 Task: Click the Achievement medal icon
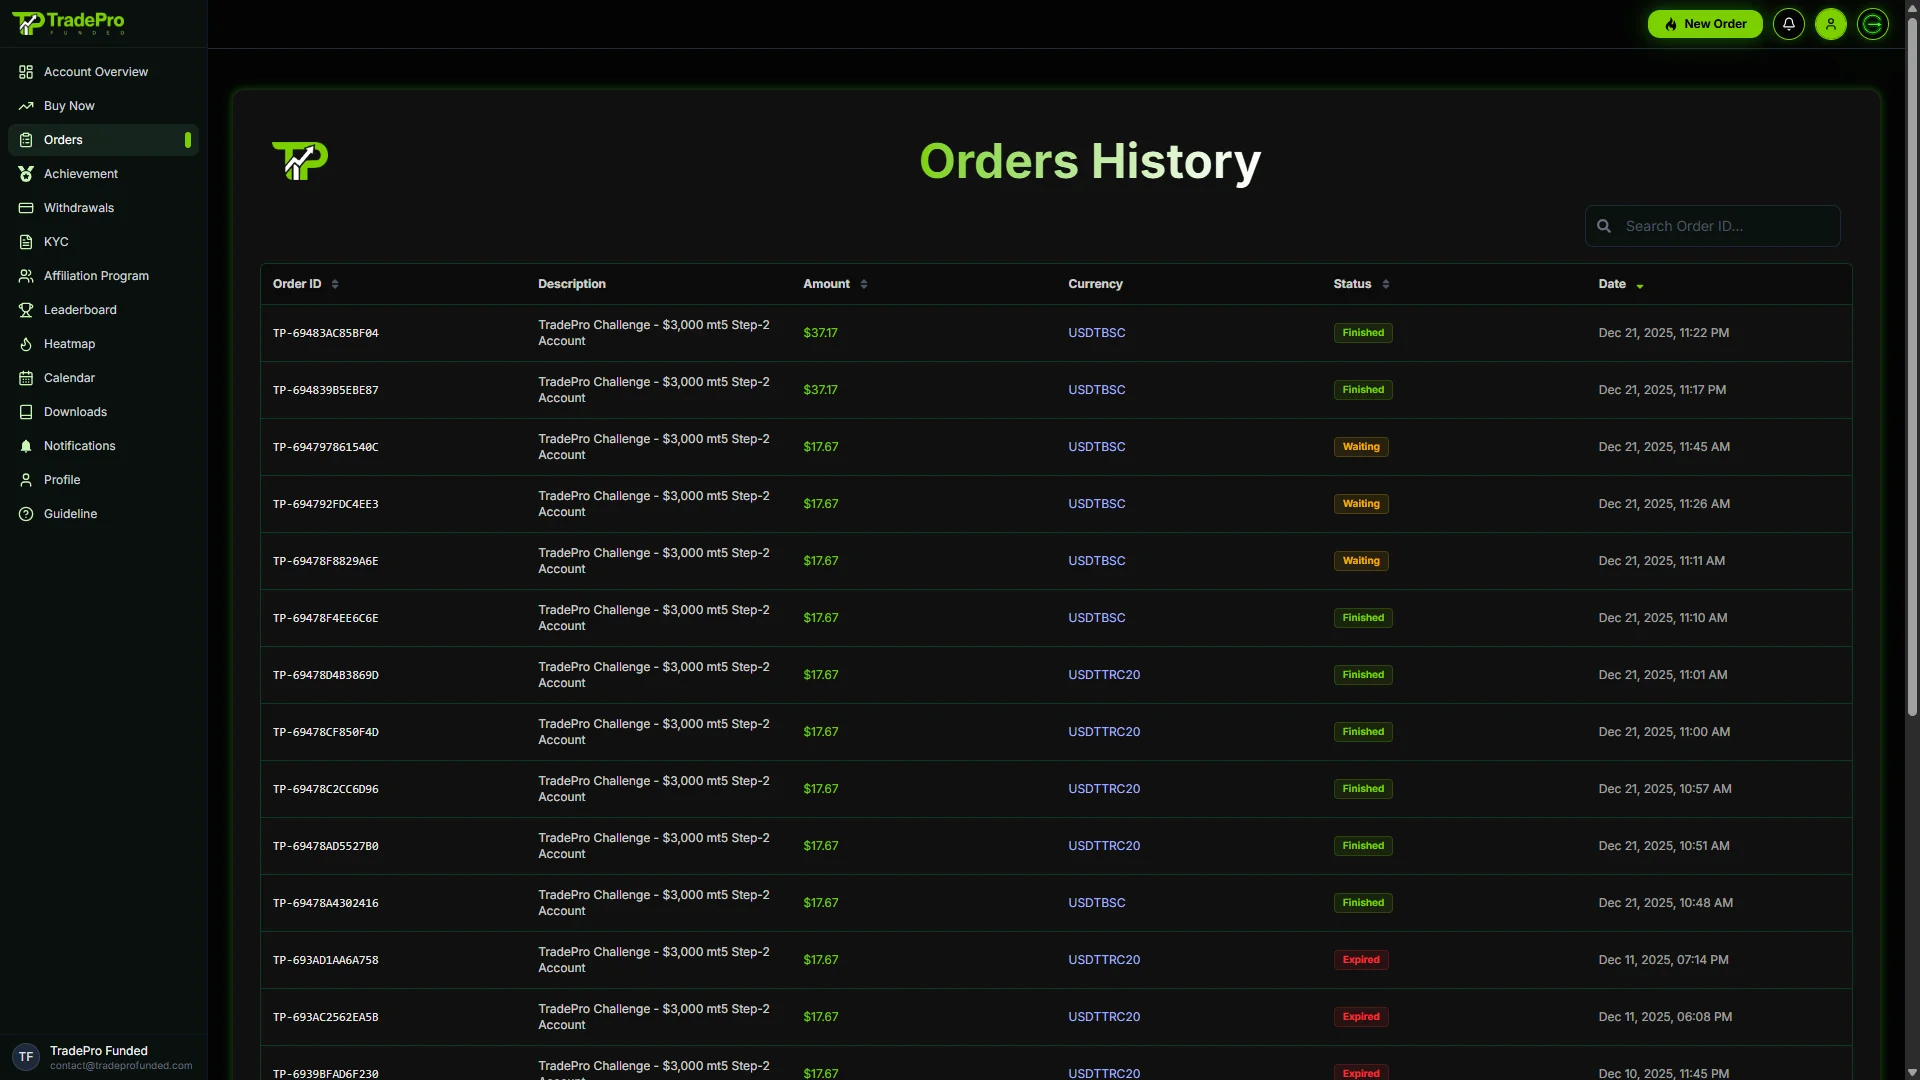tap(26, 174)
